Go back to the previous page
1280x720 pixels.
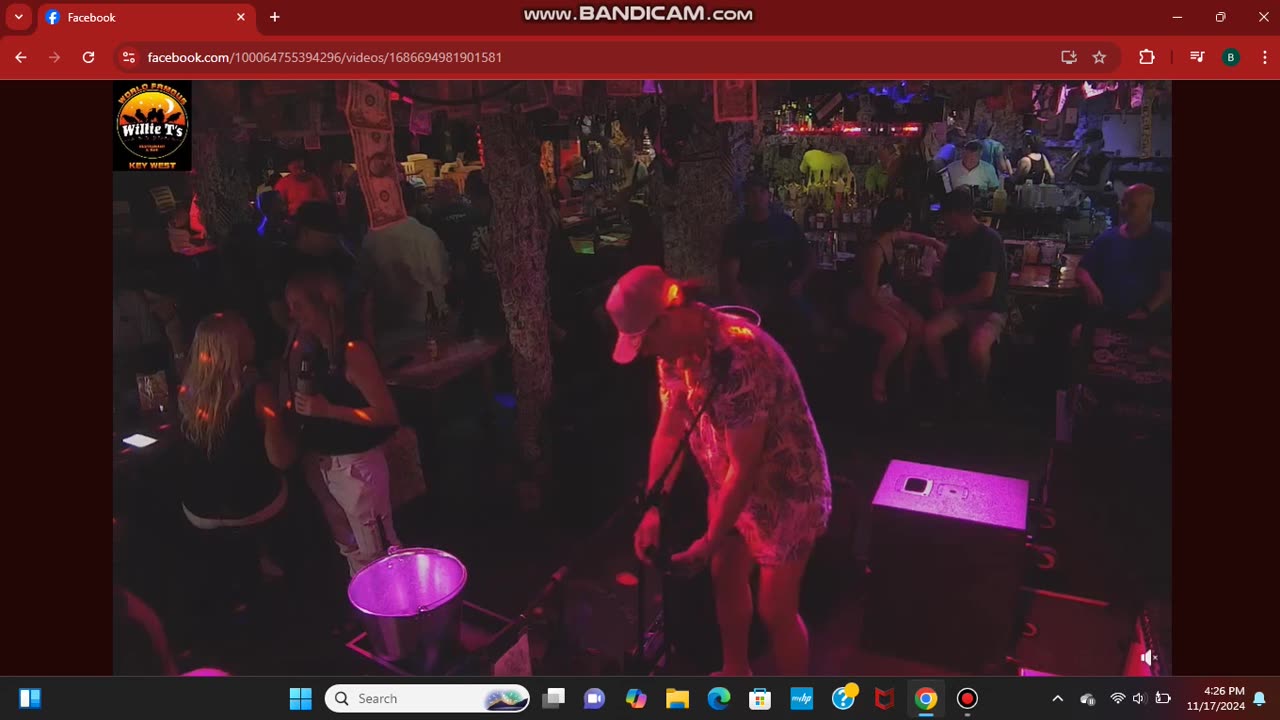tap(21, 57)
